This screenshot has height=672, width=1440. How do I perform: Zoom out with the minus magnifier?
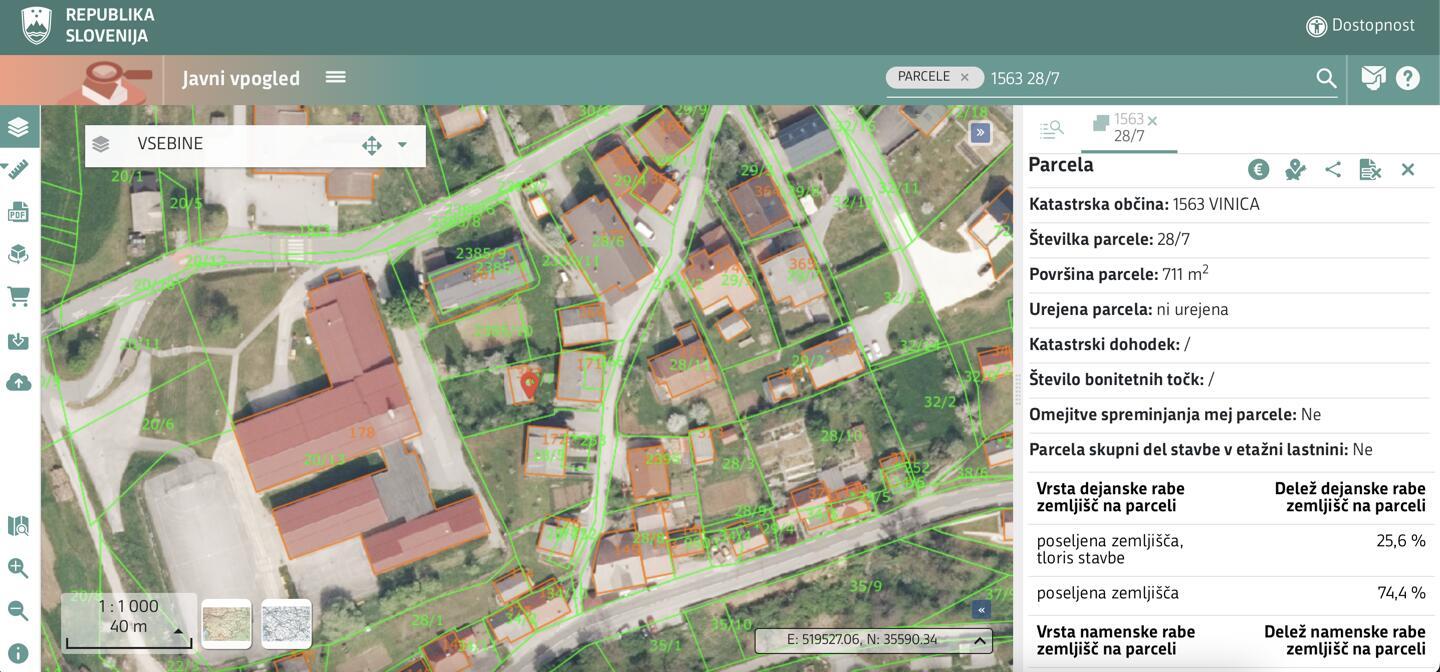pyautogui.click(x=18, y=610)
